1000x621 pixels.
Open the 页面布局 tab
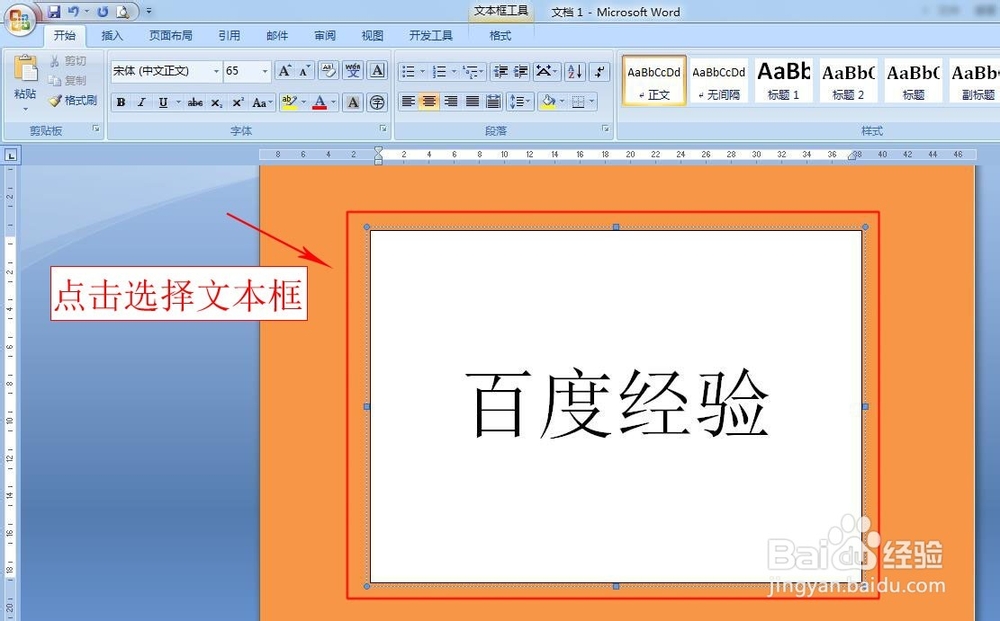(x=170, y=36)
